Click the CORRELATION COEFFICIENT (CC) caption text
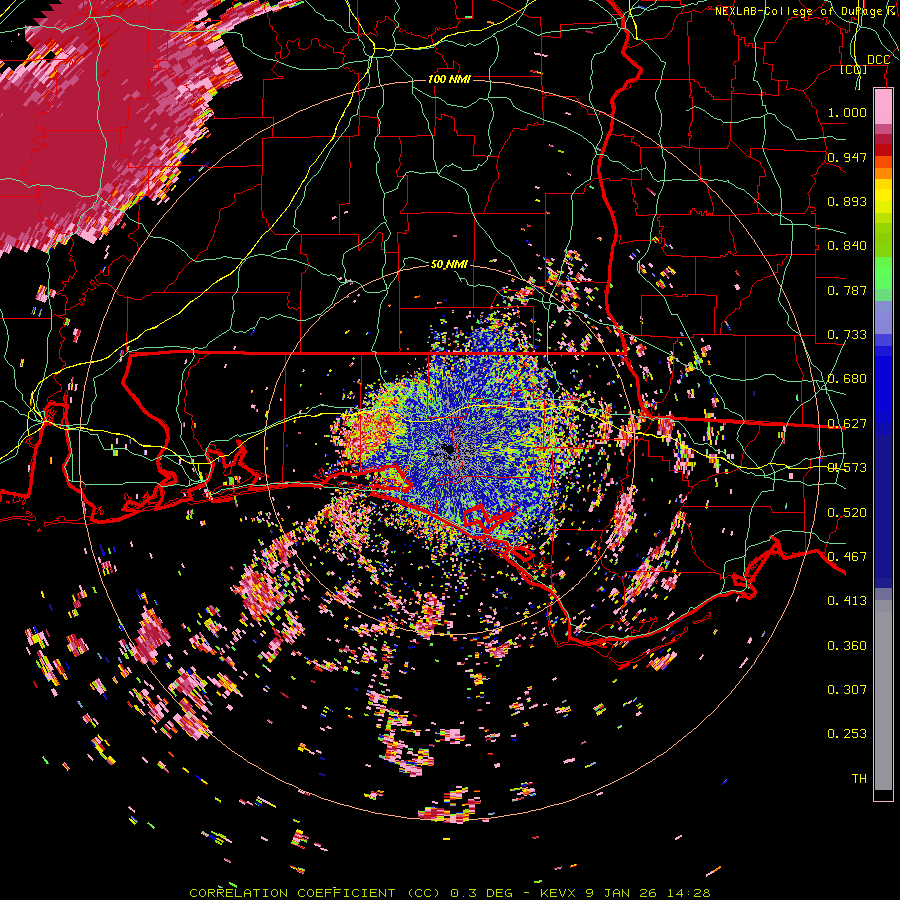The image size is (900, 900). 315,893
